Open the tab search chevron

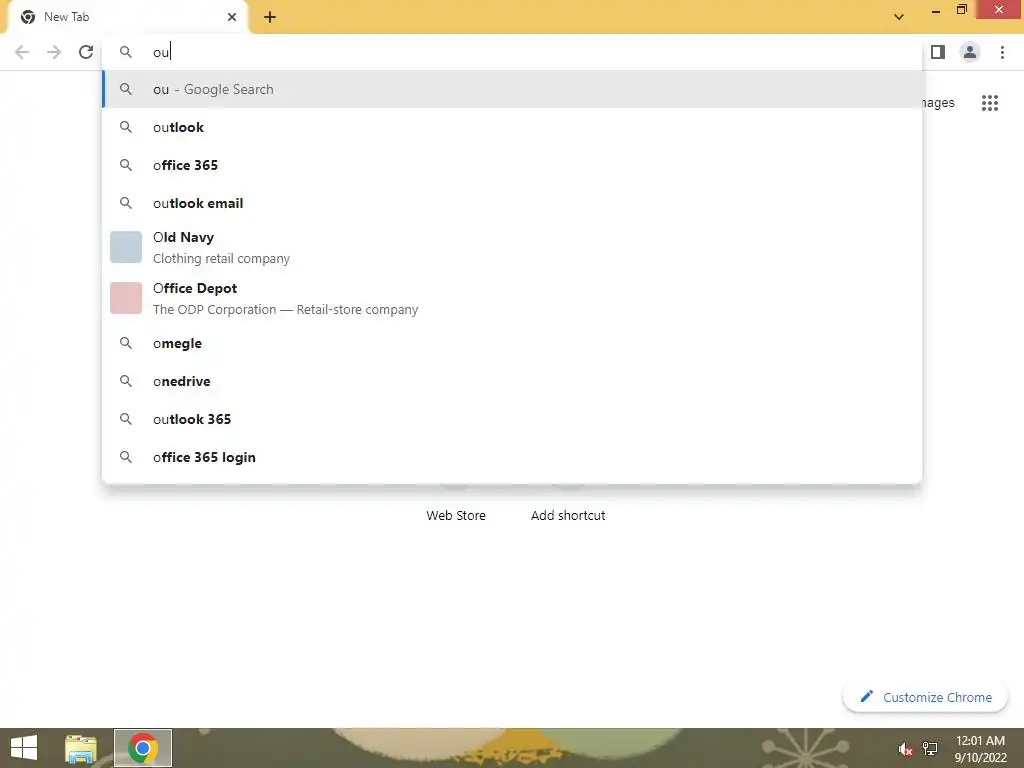pyautogui.click(x=899, y=17)
